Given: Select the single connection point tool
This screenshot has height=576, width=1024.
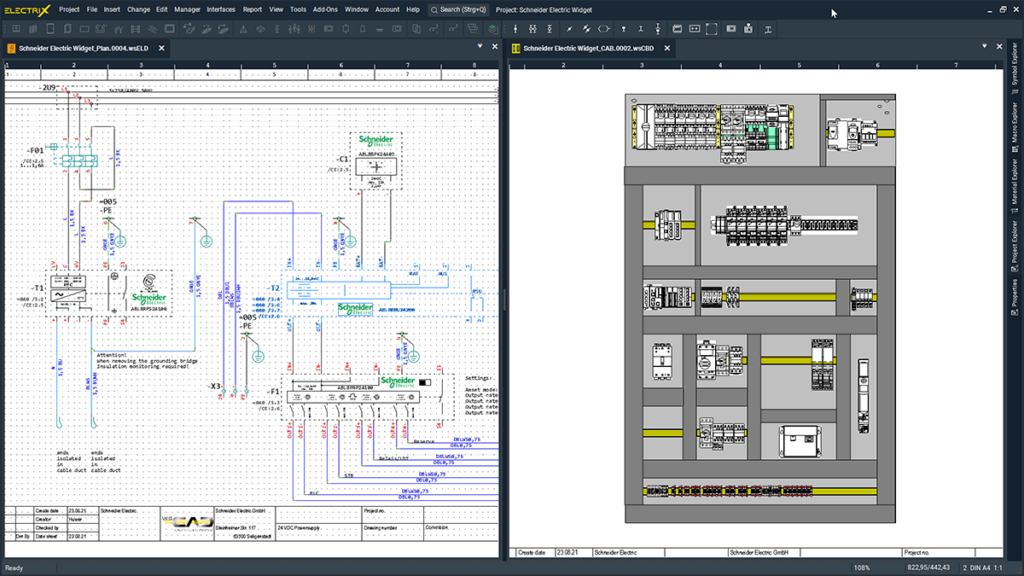Looking at the screenshot, I should [515, 29].
